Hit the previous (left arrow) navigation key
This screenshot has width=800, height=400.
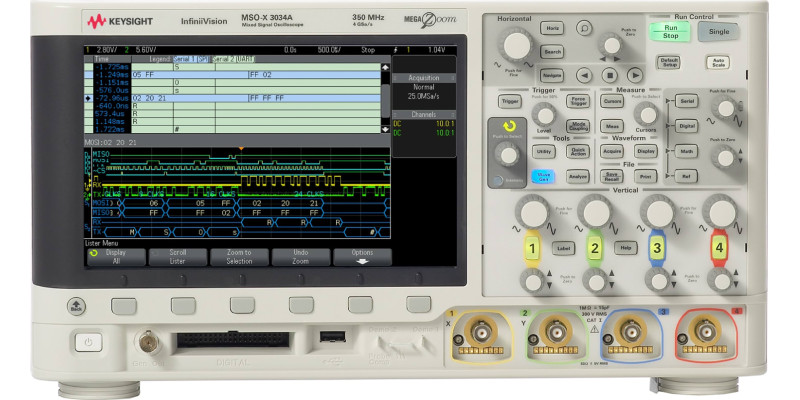point(584,76)
